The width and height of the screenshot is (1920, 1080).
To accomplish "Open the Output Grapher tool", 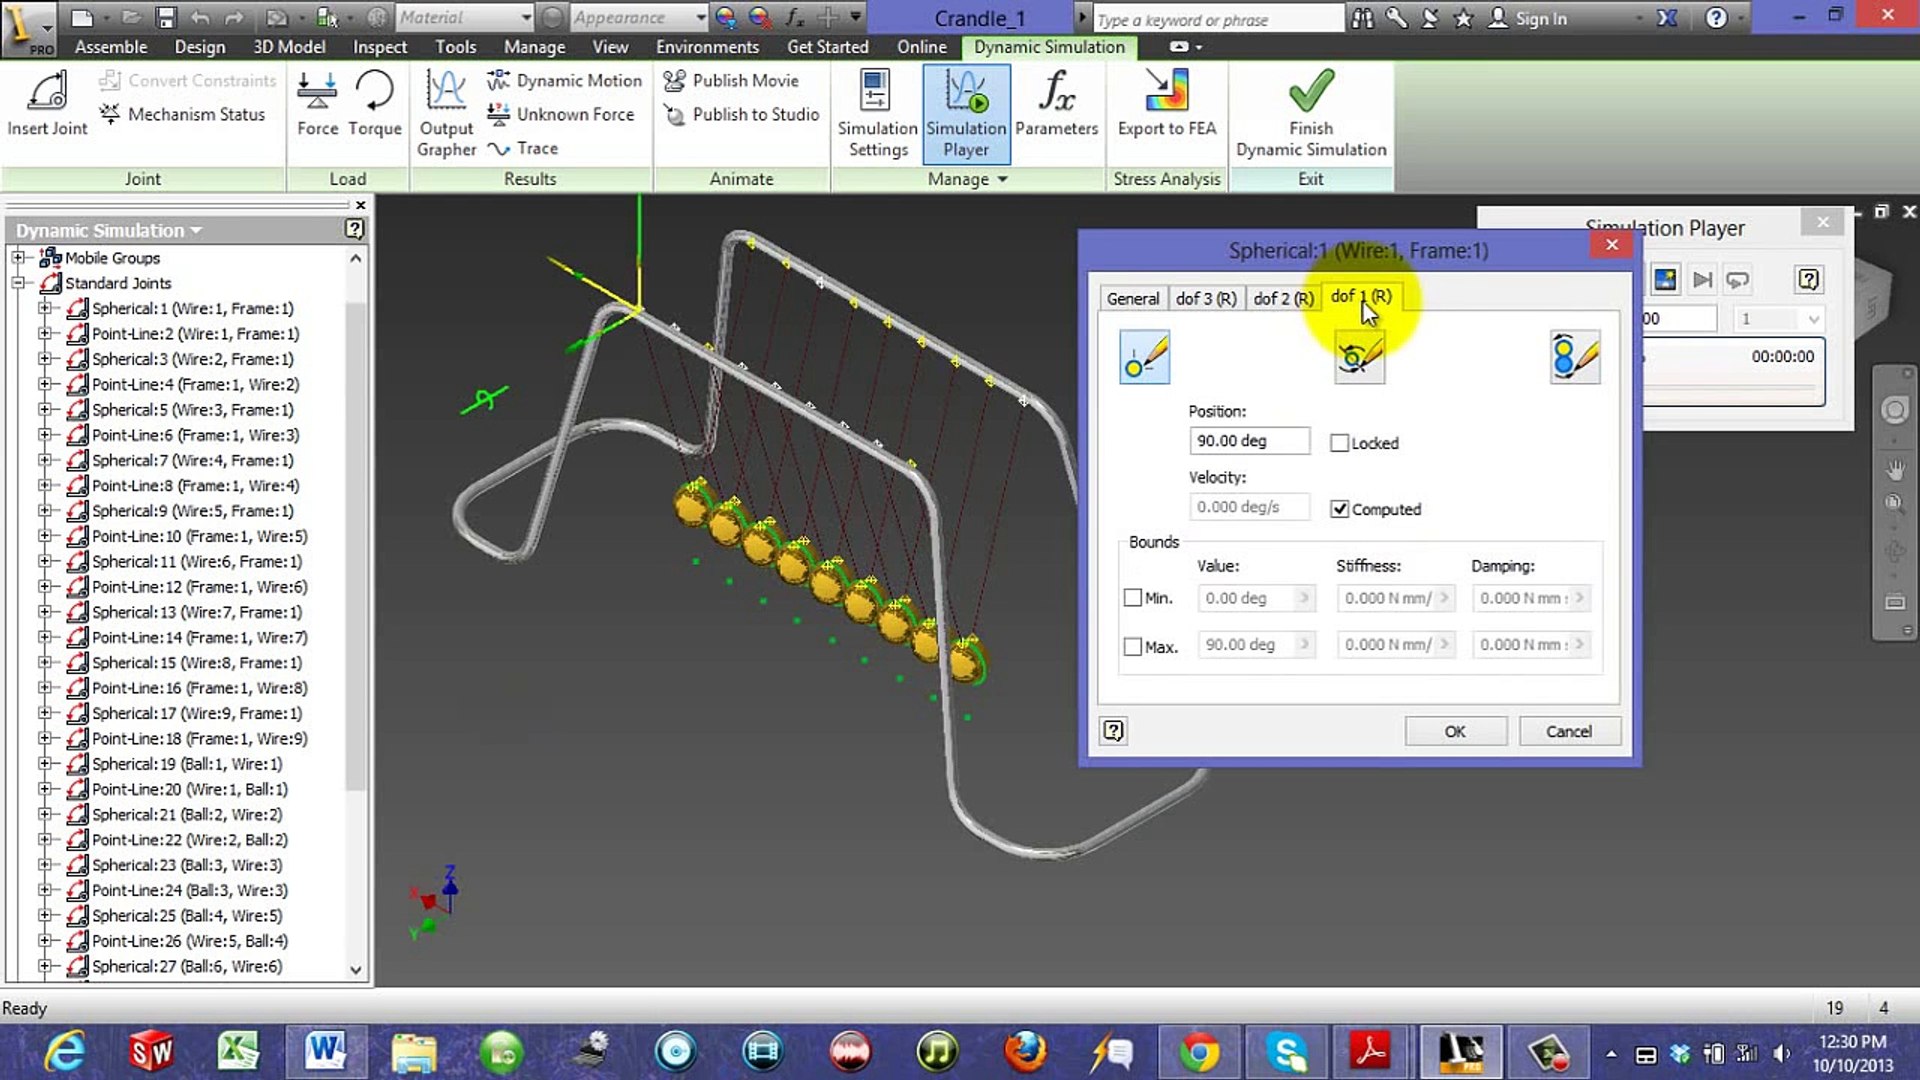I will tap(446, 92).
